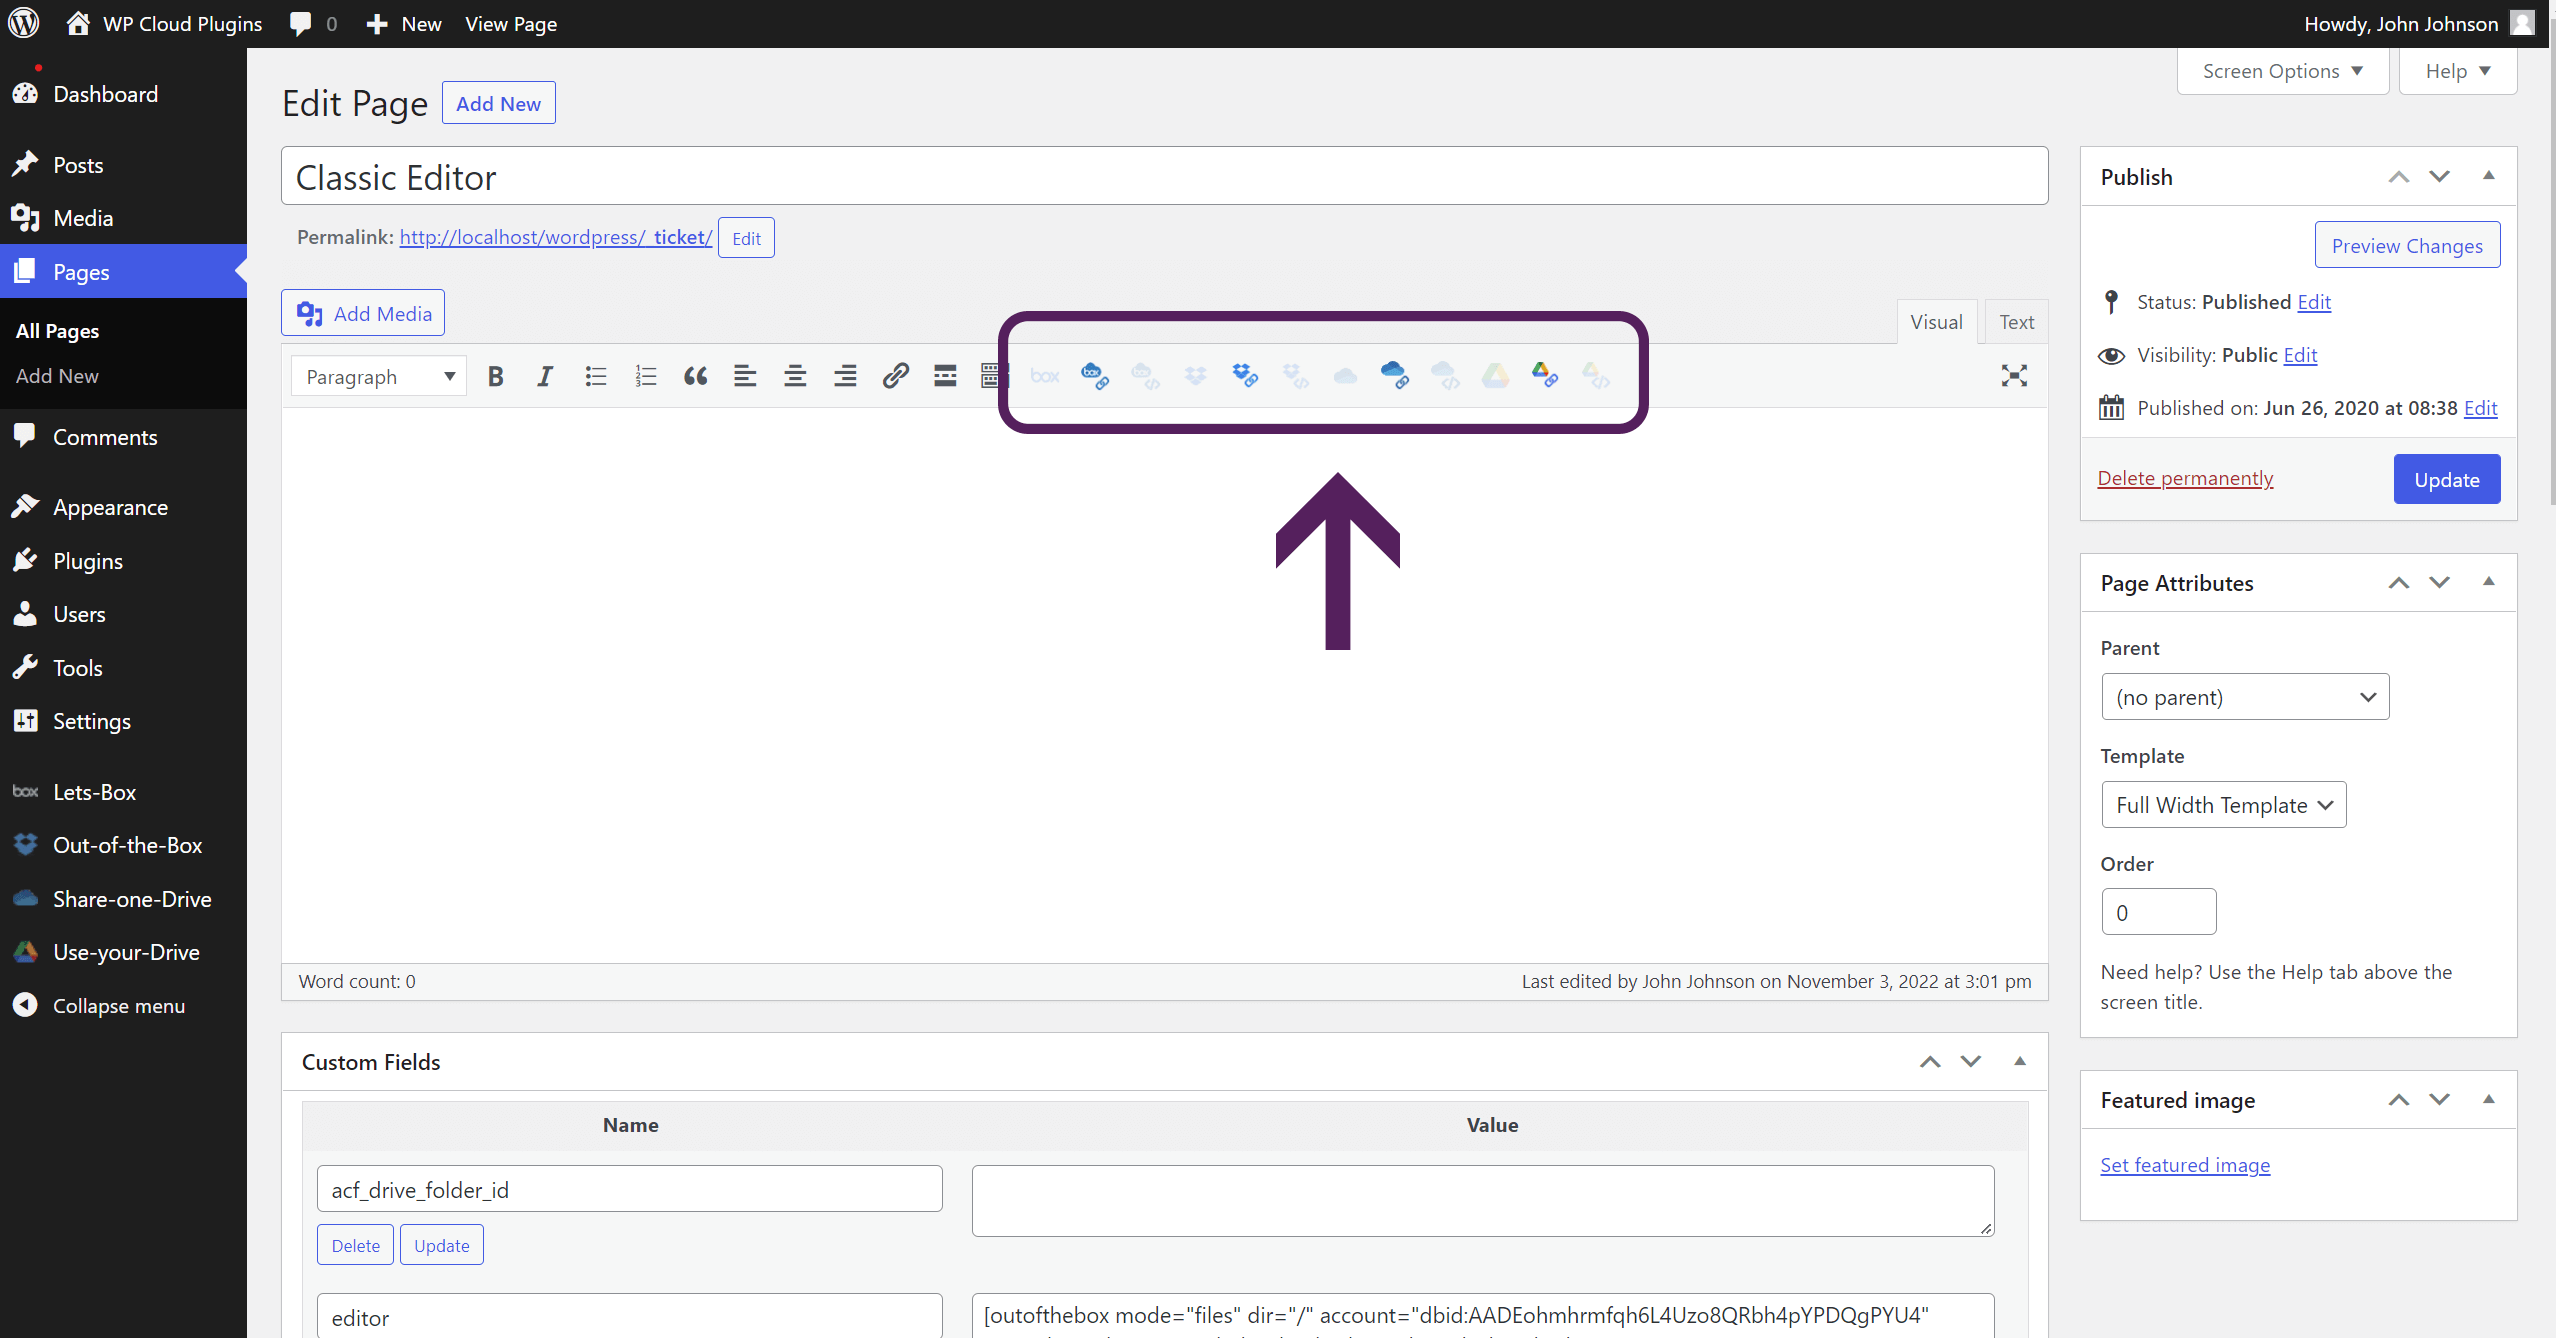Click the insert link chain icon
This screenshot has height=1338, width=2556.
895,376
